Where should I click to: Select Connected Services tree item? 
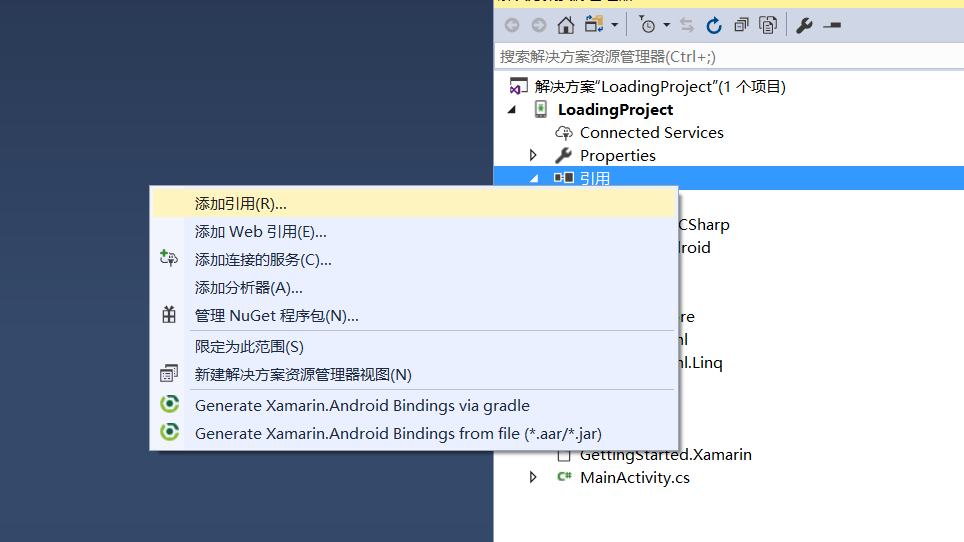(652, 133)
